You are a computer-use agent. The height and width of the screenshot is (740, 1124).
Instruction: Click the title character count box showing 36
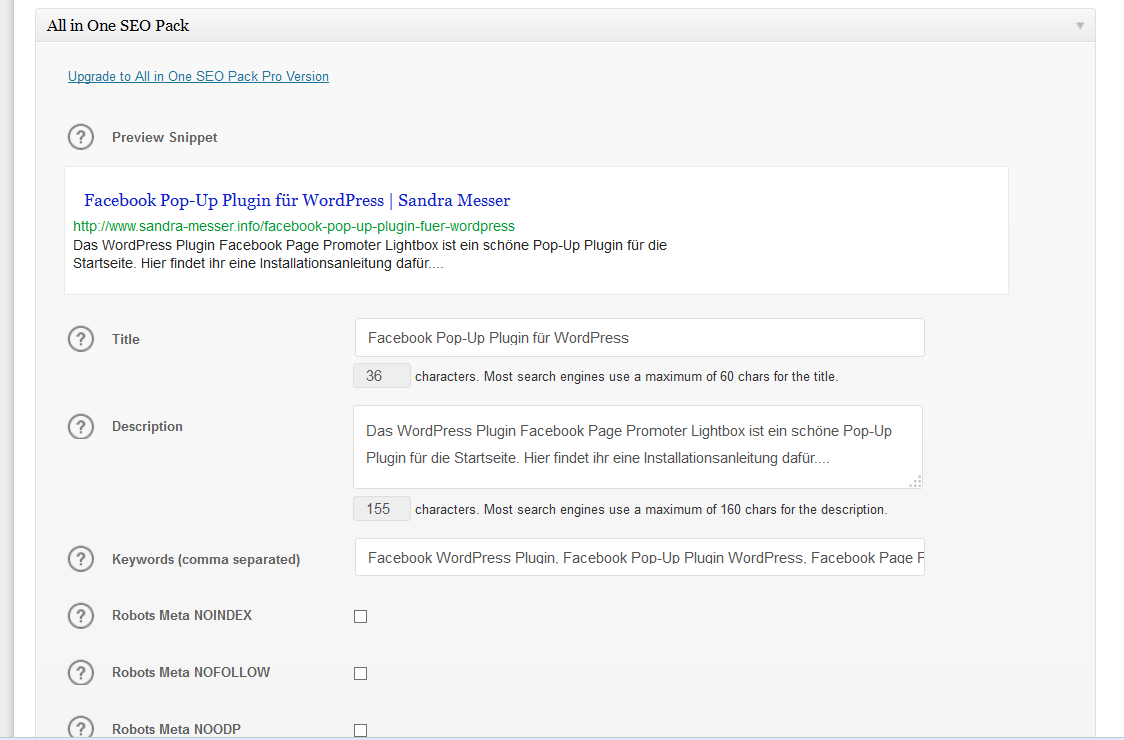click(382, 376)
